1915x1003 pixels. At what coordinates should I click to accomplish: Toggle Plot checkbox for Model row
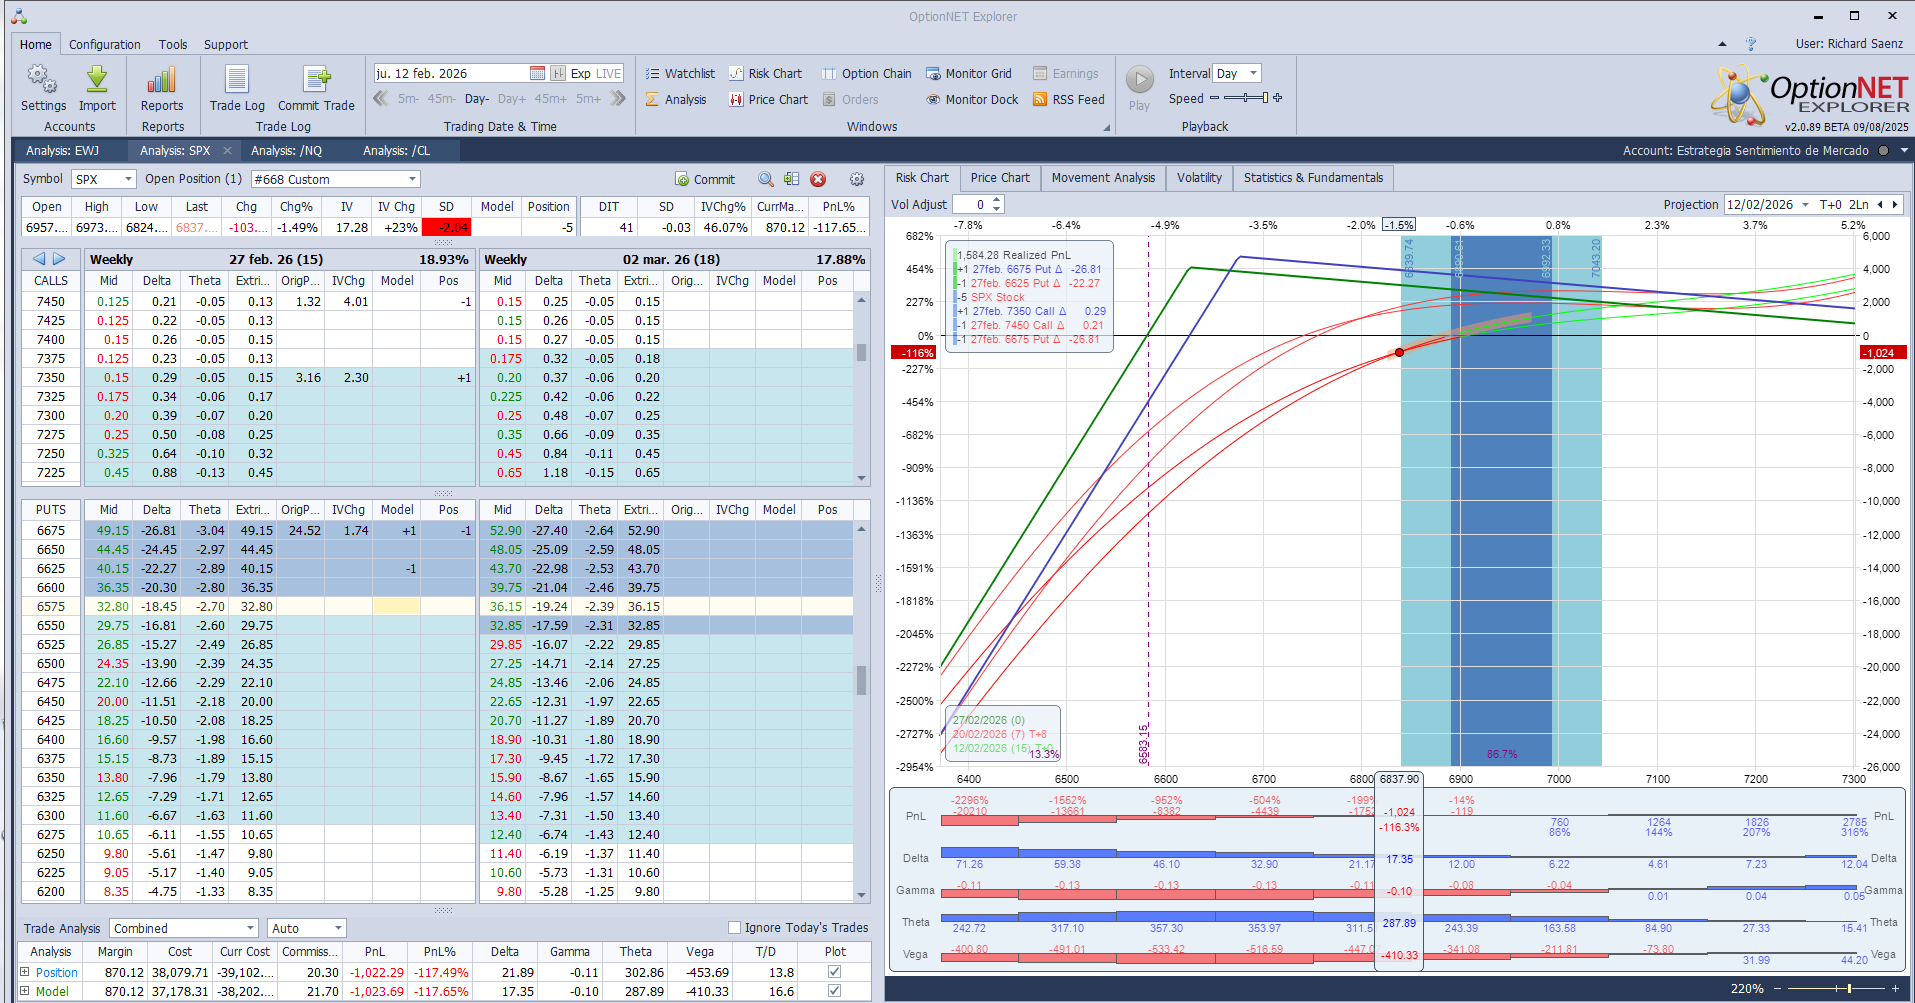[x=835, y=991]
